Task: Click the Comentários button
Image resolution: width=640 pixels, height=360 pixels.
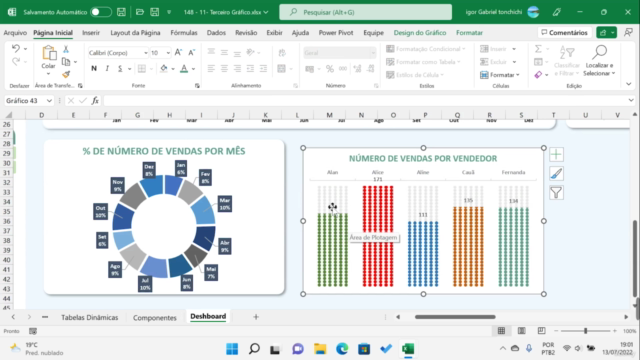Action: (564, 32)
